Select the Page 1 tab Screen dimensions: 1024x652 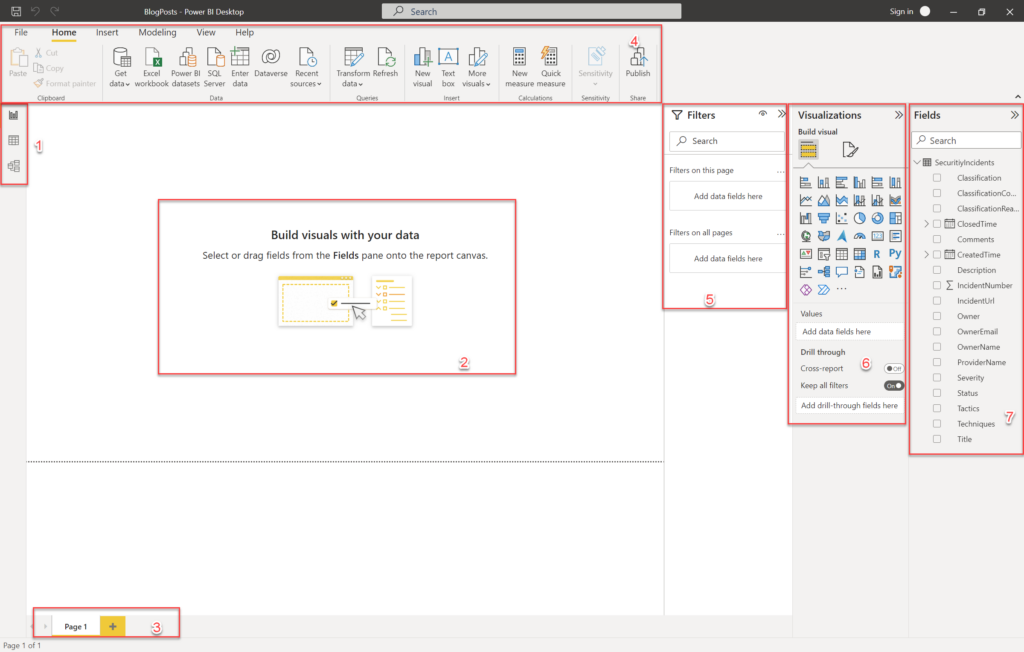pos(76,627)
